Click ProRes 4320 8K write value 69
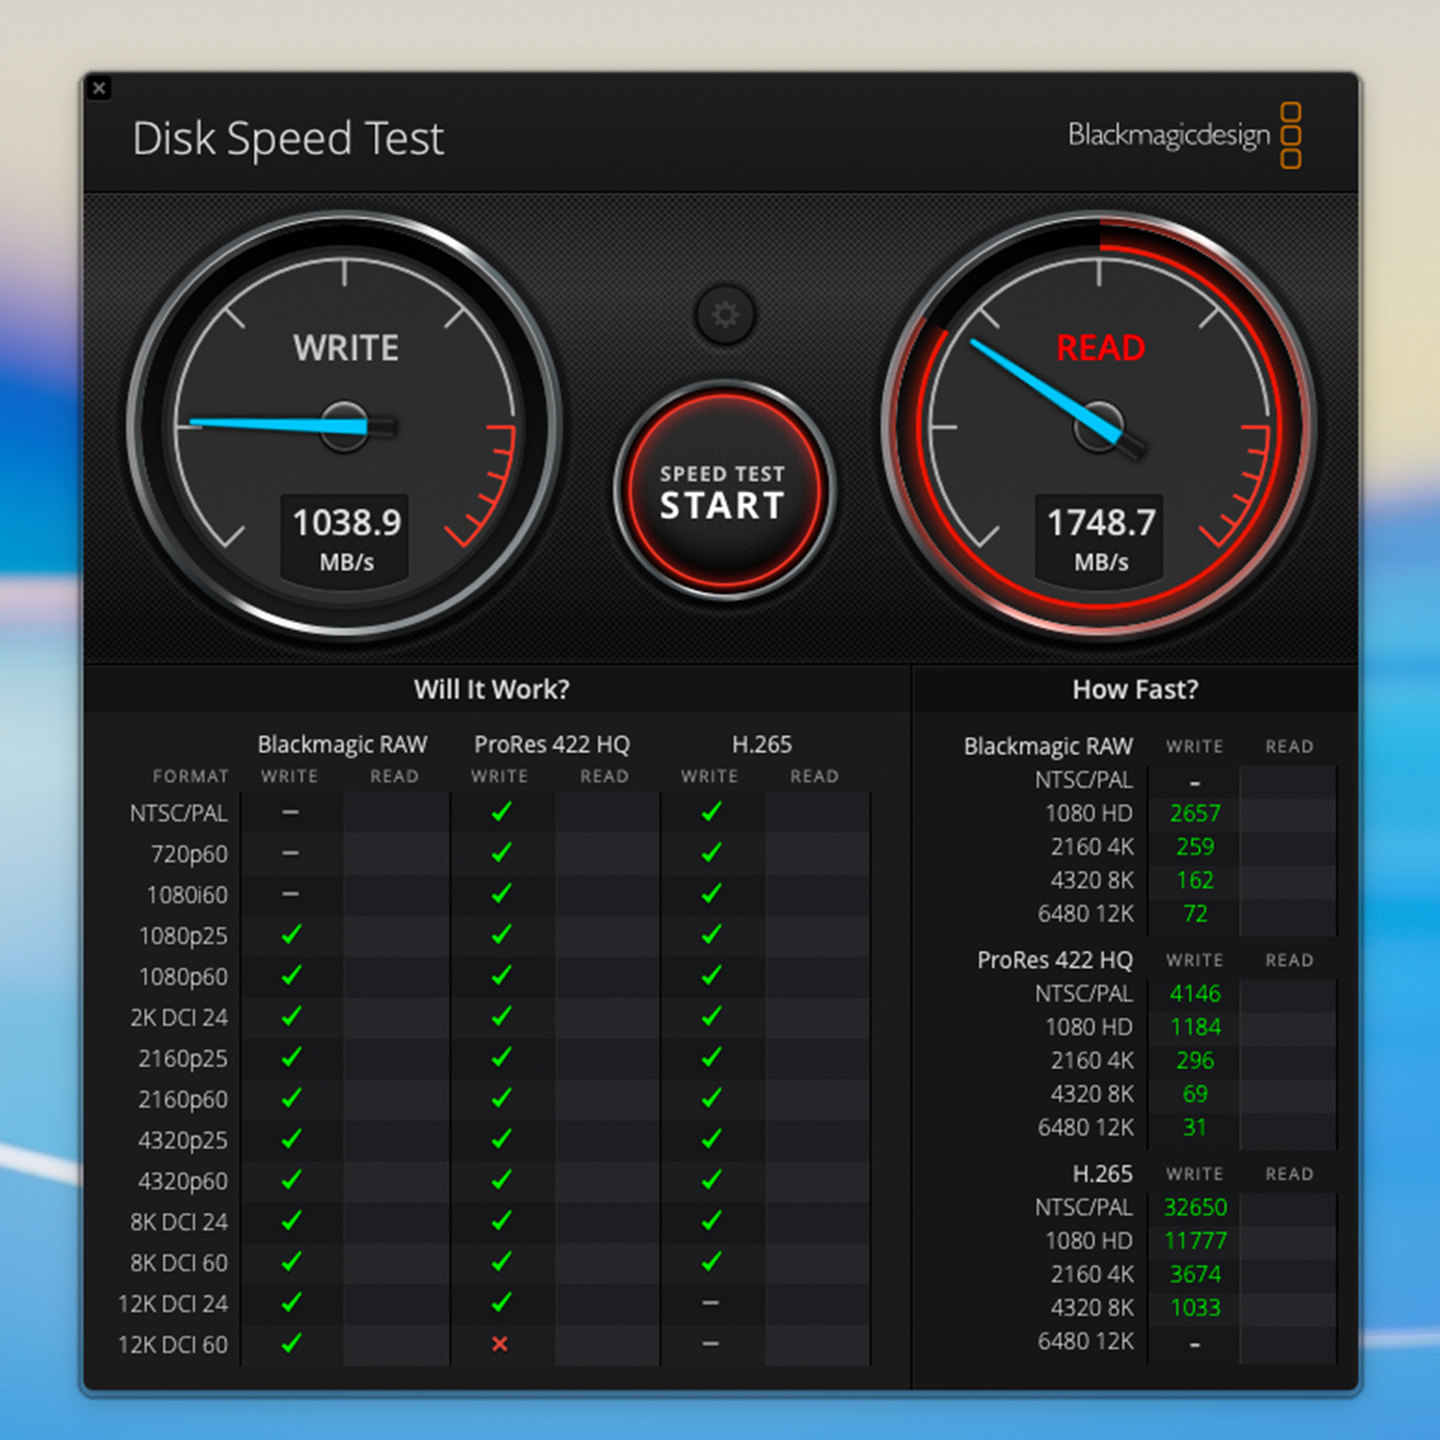The image size is (1440, 1440). pos(1195,1094)
